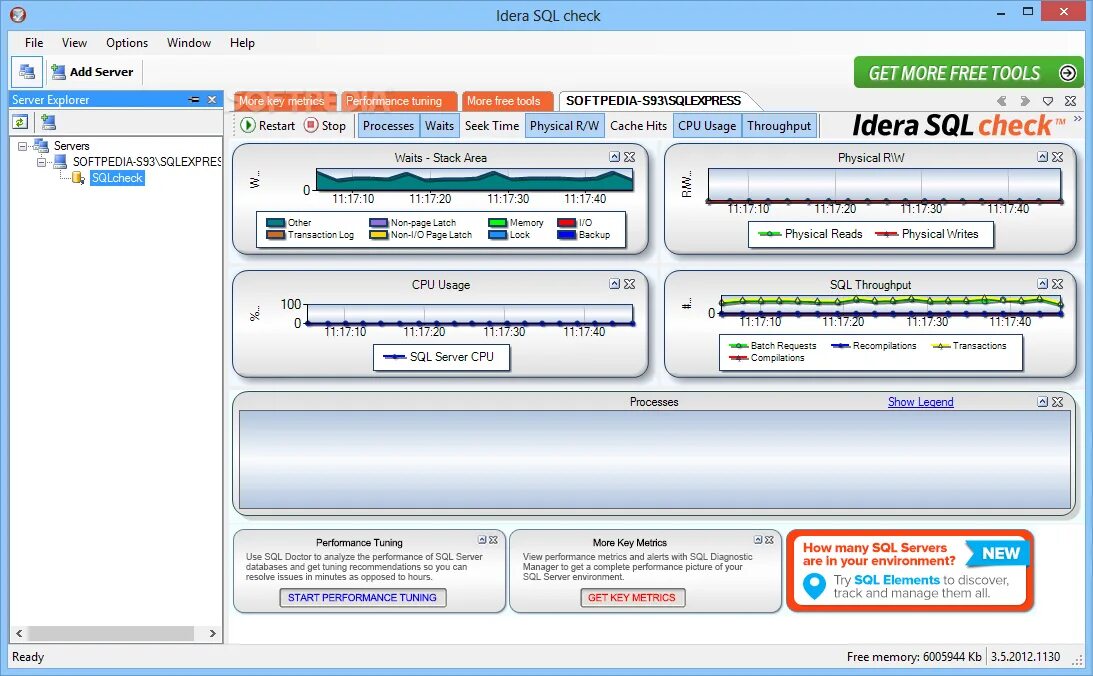Select SOFTPEDIA-S93\SQLEXPRESS server in tree
Image resolution: width=1093 pixels, height=676 pixels.
coord(146,162)
